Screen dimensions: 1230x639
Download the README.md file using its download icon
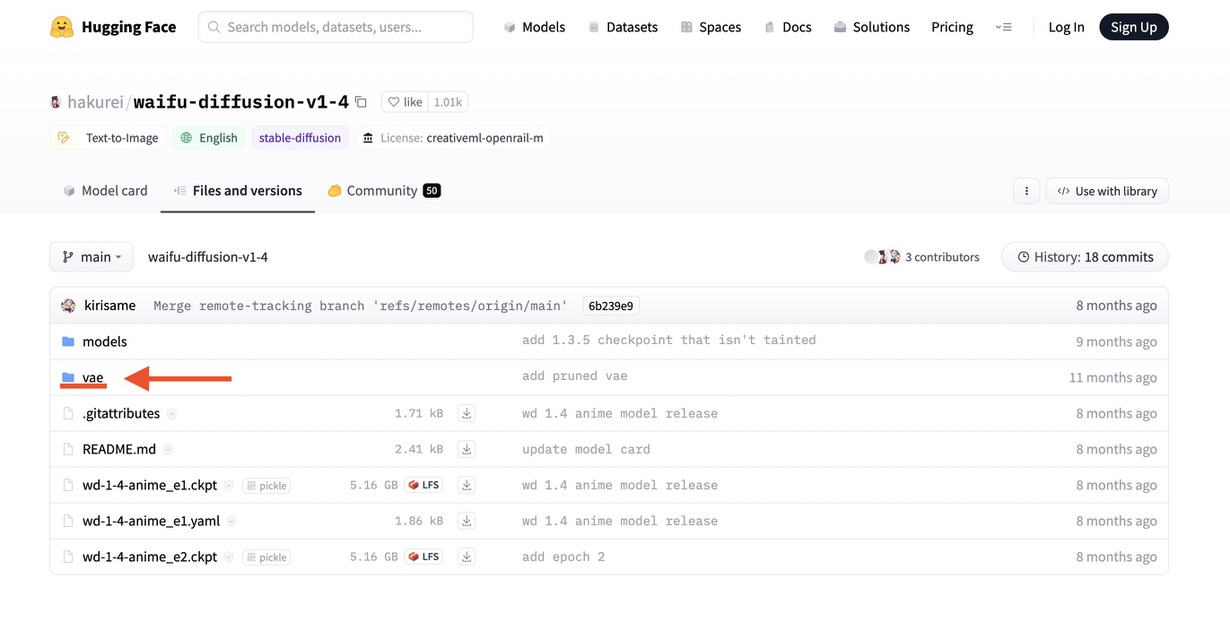(x=466, y=449)
